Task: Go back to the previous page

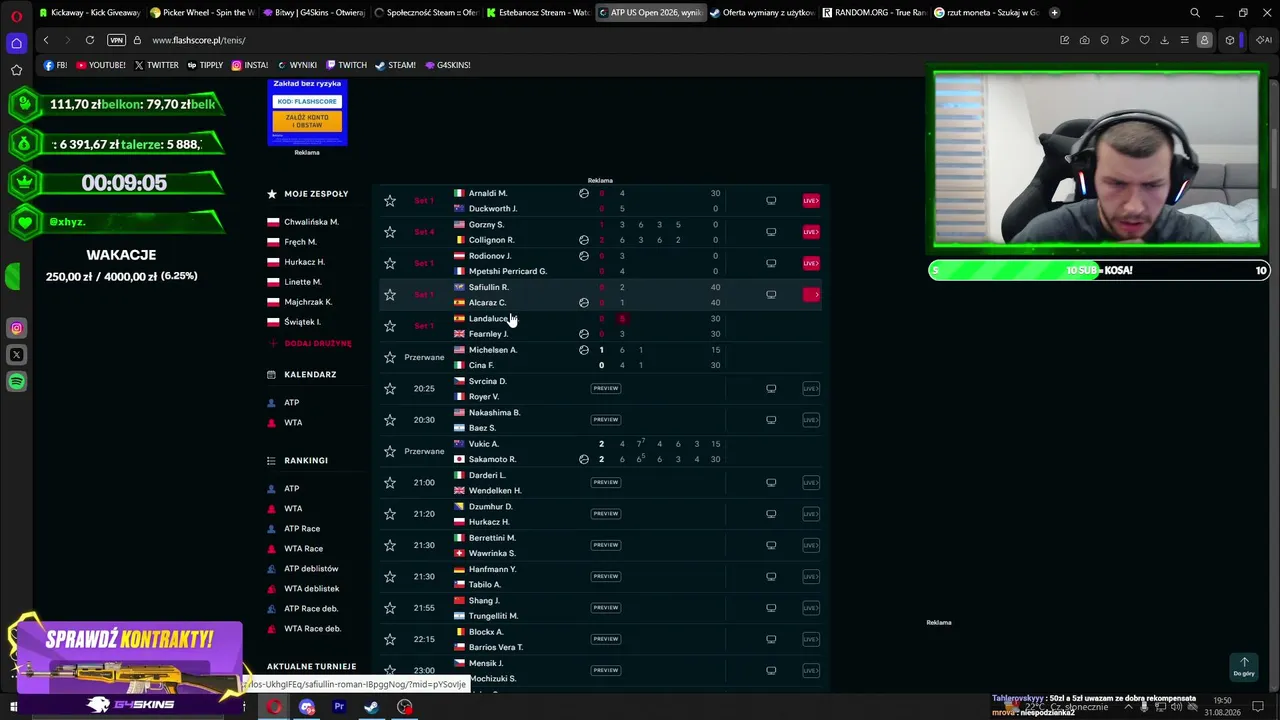Action: tap(46, 40)
